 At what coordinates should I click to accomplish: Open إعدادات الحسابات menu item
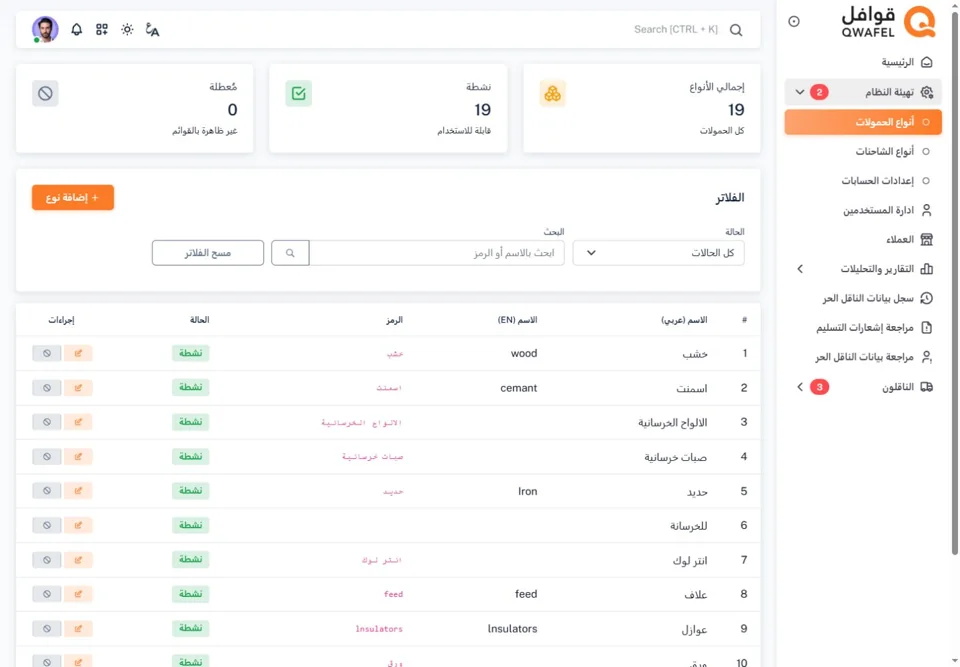[863, 181]
